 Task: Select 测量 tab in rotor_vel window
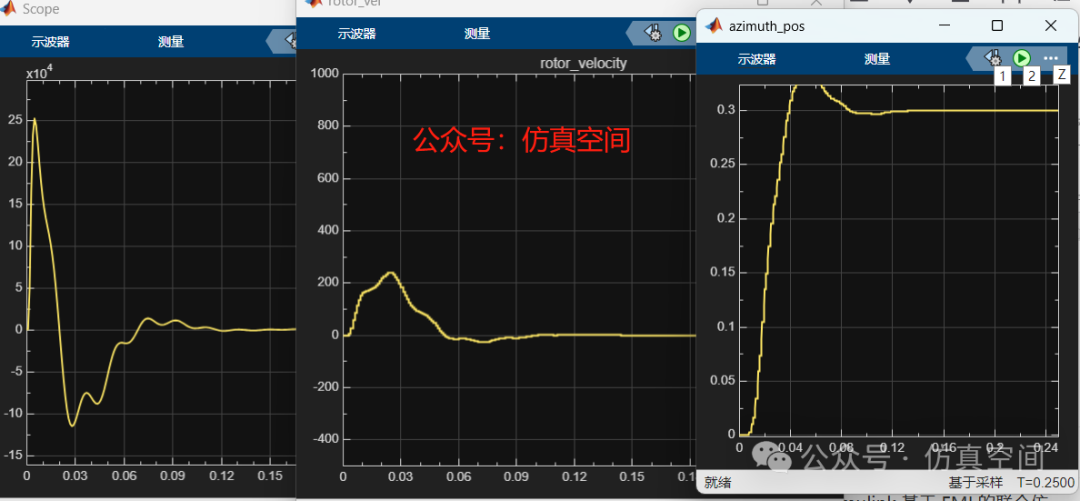(477, 33)
